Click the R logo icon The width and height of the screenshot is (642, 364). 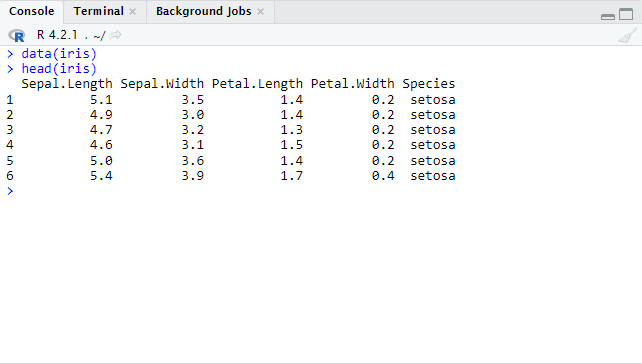(x=17, y=36)
